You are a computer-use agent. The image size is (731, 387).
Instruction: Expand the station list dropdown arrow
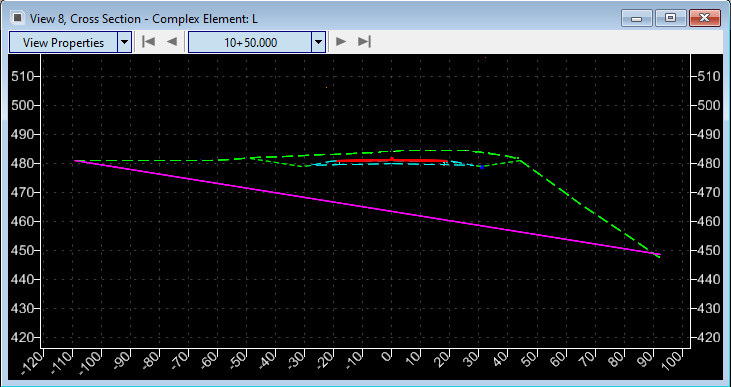click(318, 42)
